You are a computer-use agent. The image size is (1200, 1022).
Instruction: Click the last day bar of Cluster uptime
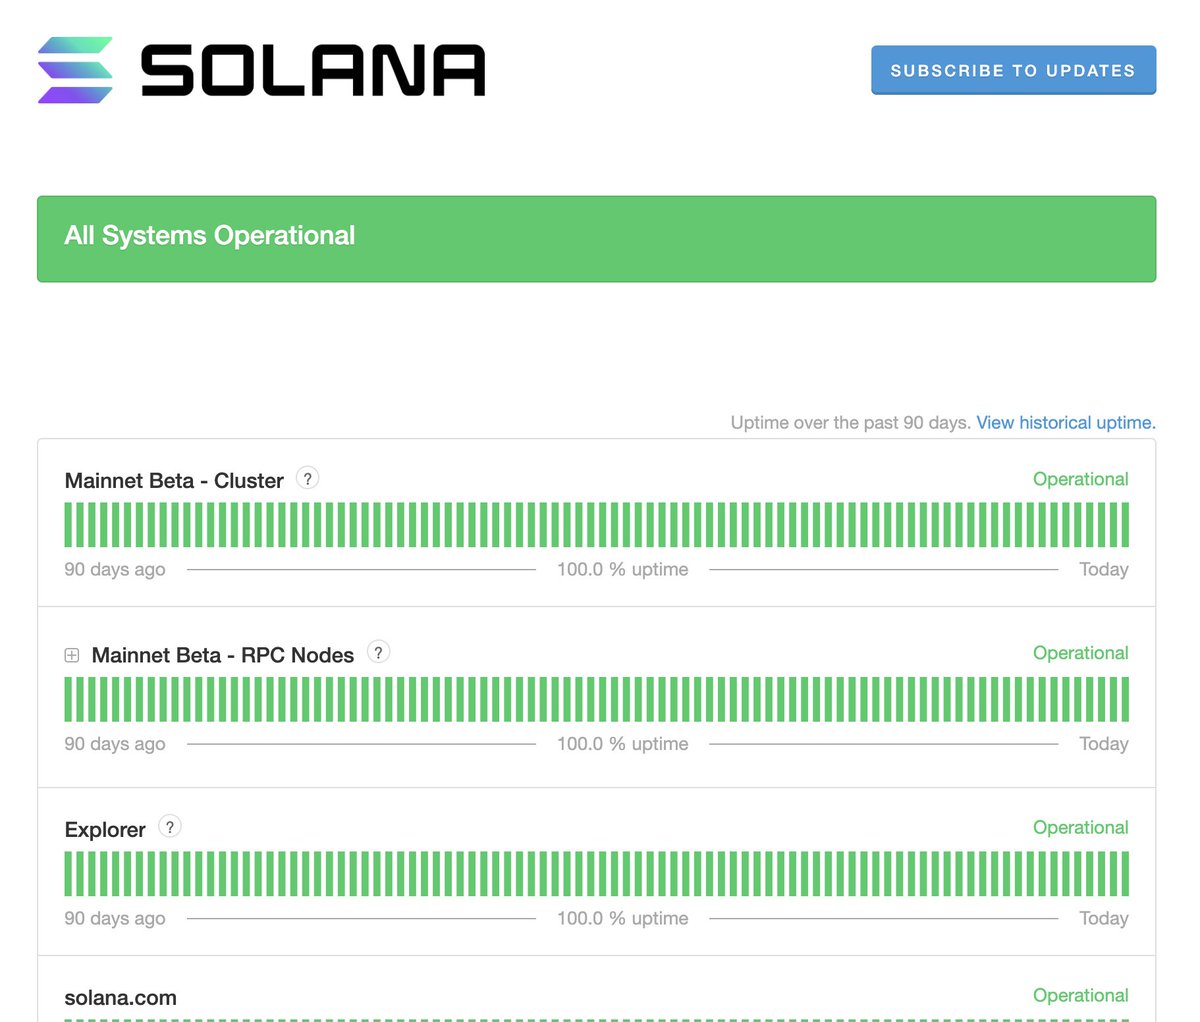[x=1125, y=525]
